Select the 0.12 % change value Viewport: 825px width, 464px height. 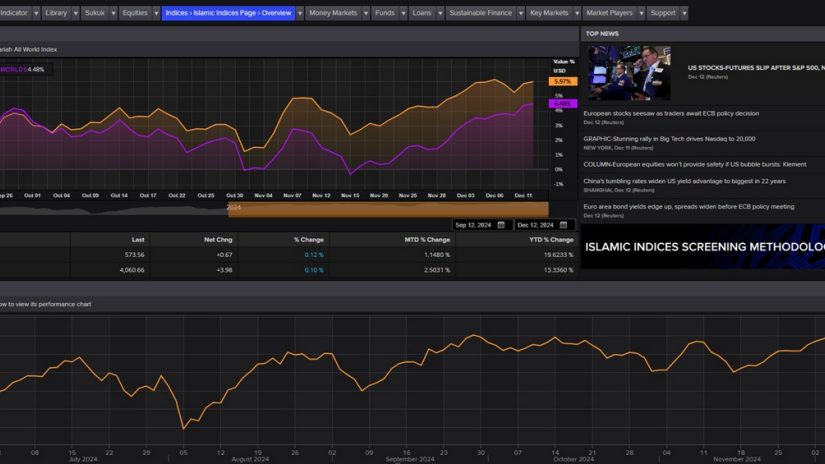(314, 255)
